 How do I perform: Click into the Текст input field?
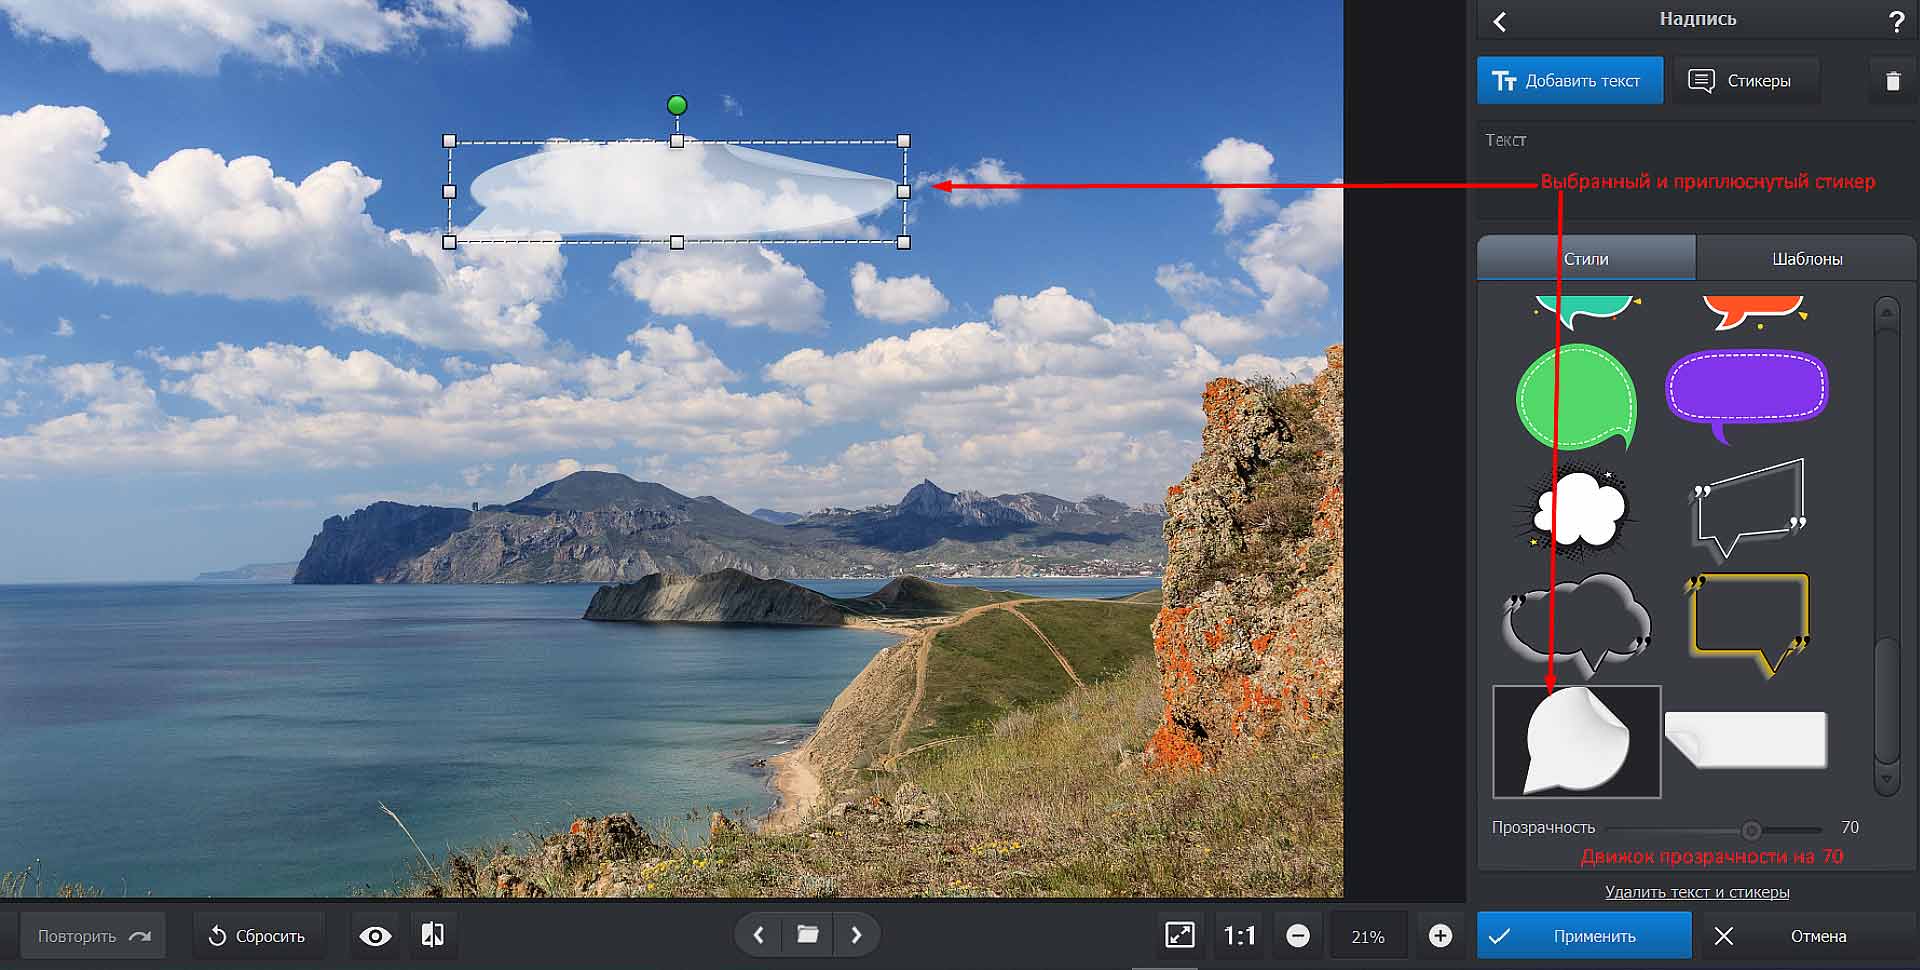1696,170
